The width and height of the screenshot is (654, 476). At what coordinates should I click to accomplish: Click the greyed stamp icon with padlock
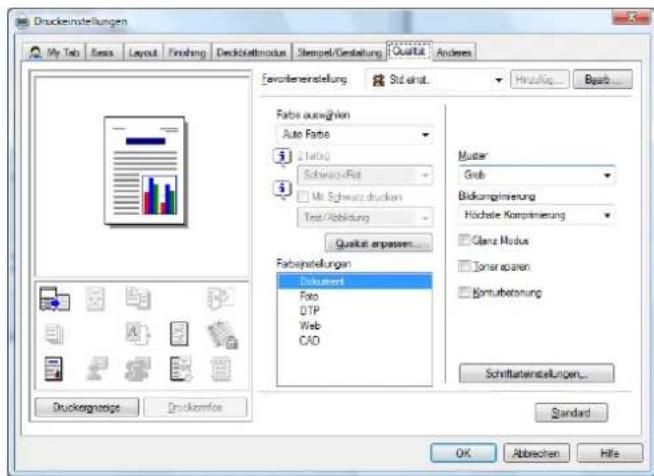(x=223, y=335)
